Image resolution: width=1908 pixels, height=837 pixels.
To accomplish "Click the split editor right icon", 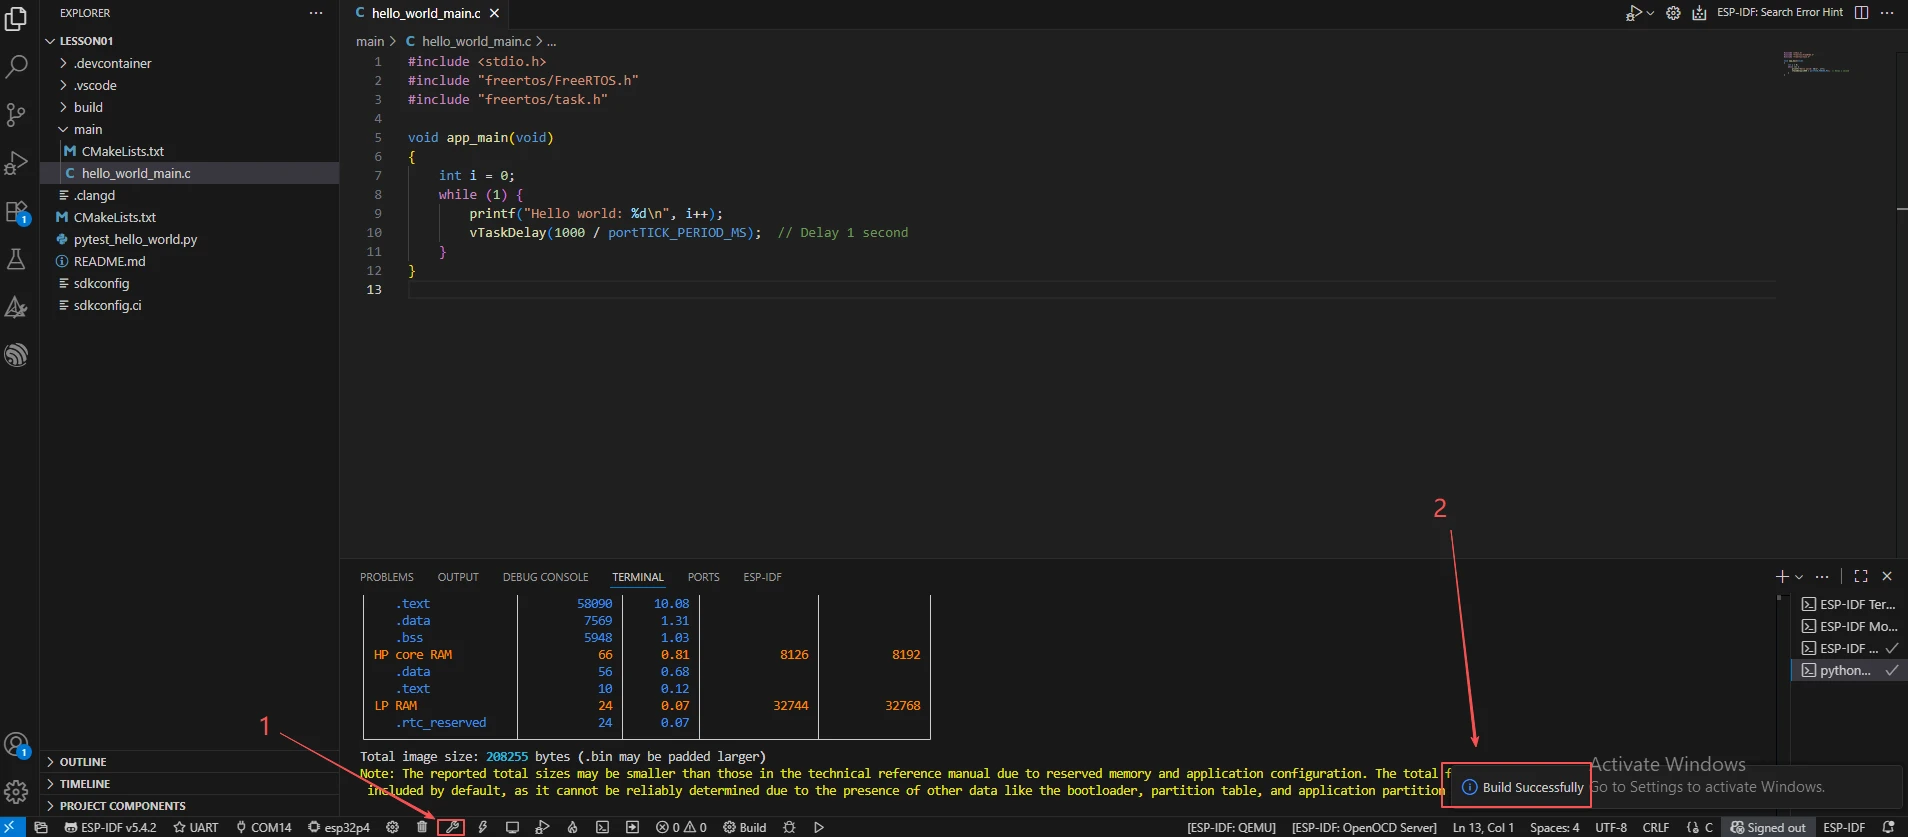I will tap(1861, 13).
